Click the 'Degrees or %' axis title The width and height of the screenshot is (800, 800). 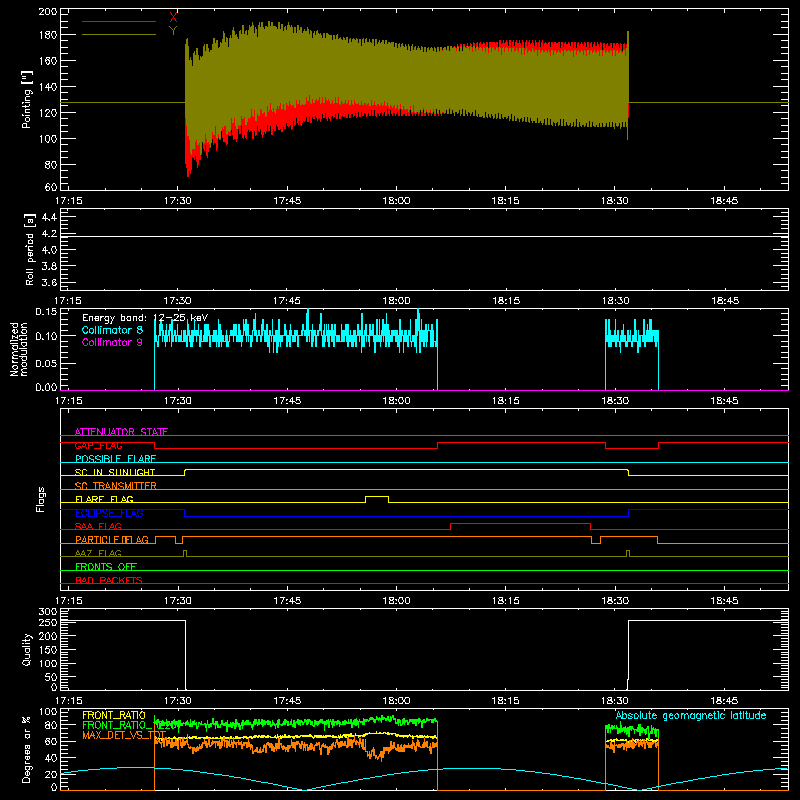[x=27, y=749]
